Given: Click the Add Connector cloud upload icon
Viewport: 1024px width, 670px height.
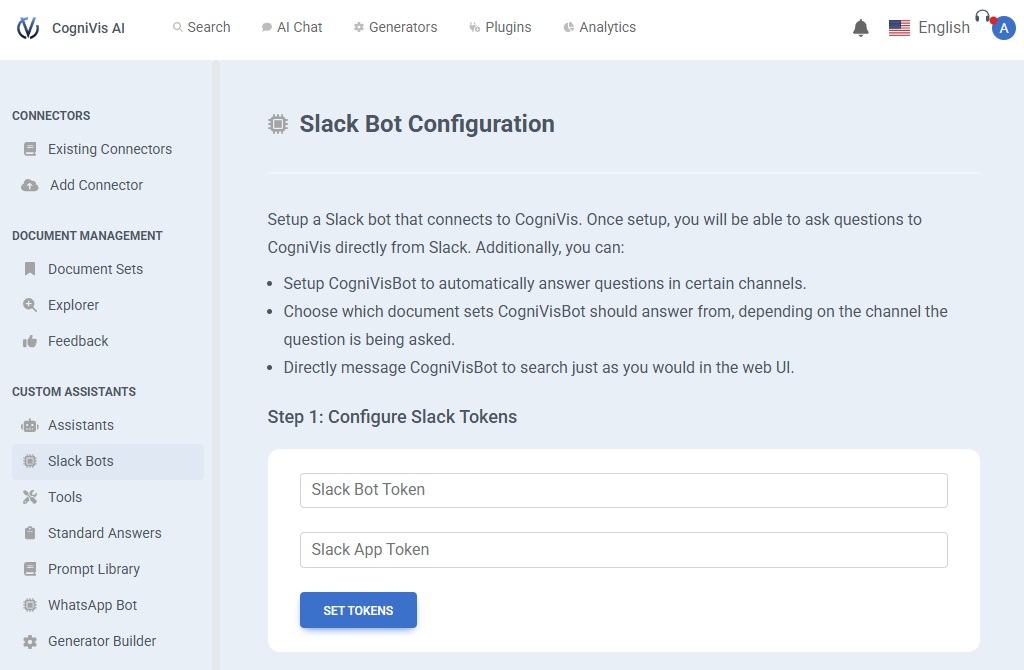Looking at the screenshot, I should (x=30, y=185).
